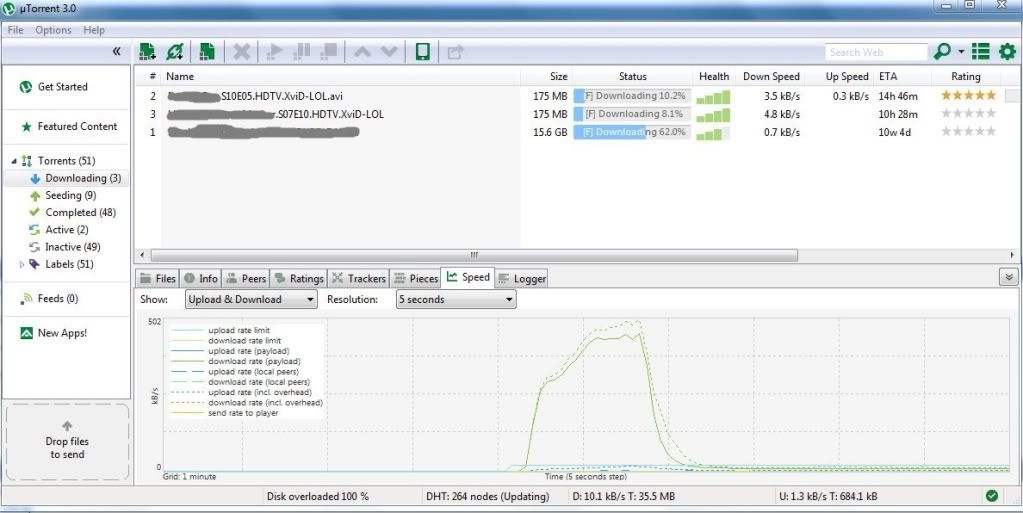This screenshot has width=1023, height=513.
Task: Collapse the Torrents (51) tree node
Action: coord(14,161)
